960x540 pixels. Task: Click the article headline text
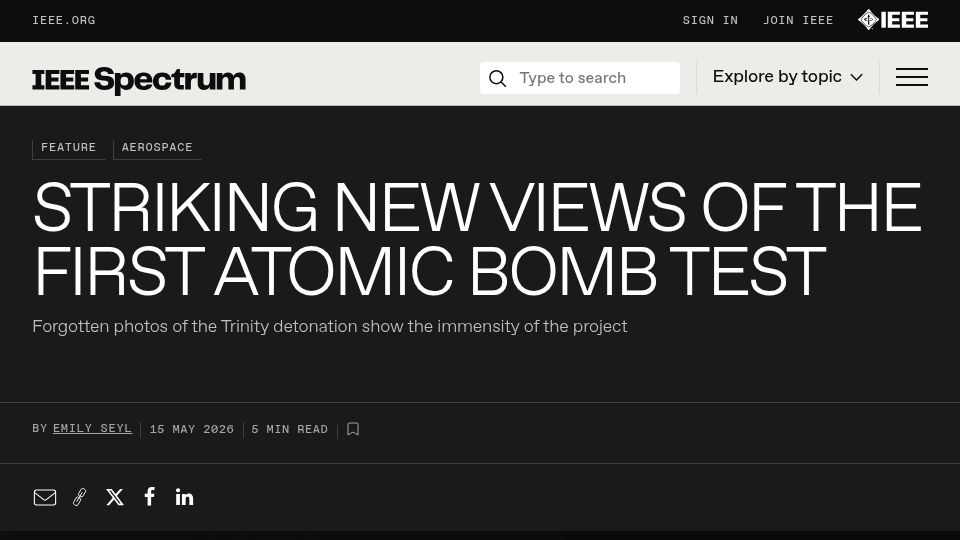pos(477,239)
